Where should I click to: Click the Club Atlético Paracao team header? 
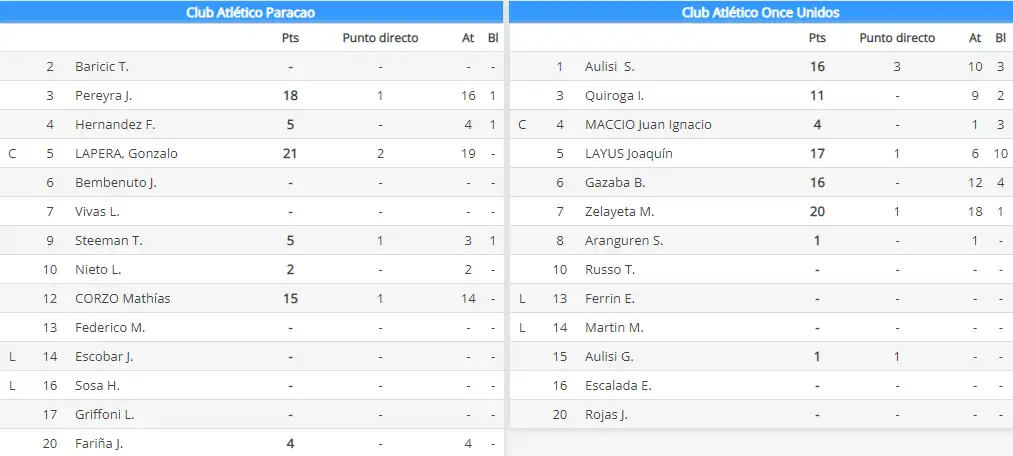pos(251,12)
